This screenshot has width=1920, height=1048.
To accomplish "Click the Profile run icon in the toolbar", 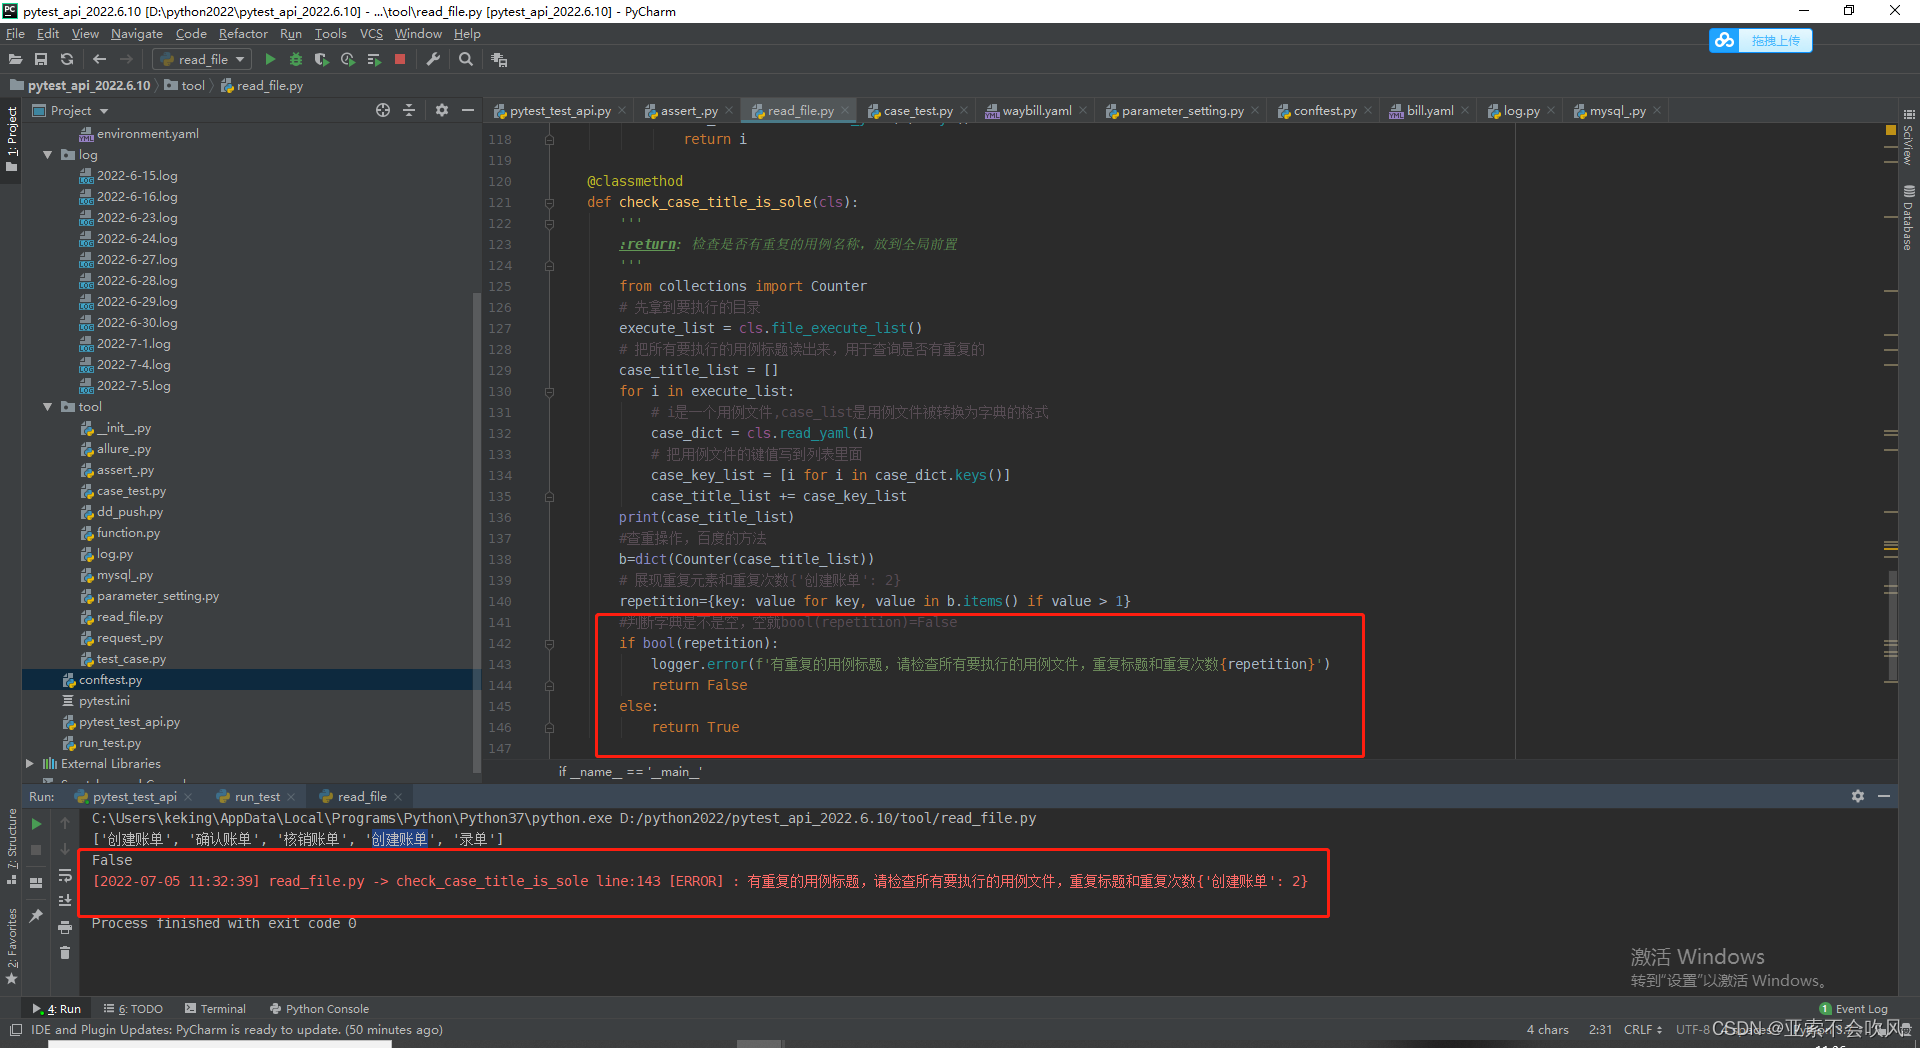I will [x=348, y=60].
